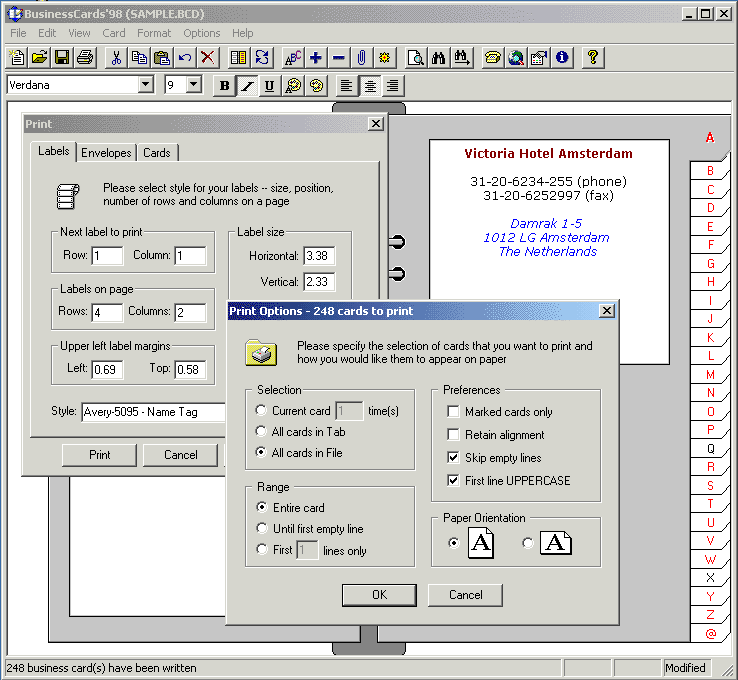This screenshot has height=680, width=738.
Task: Open the Verdana font dropdown
Action: click(x=146, y=85)
